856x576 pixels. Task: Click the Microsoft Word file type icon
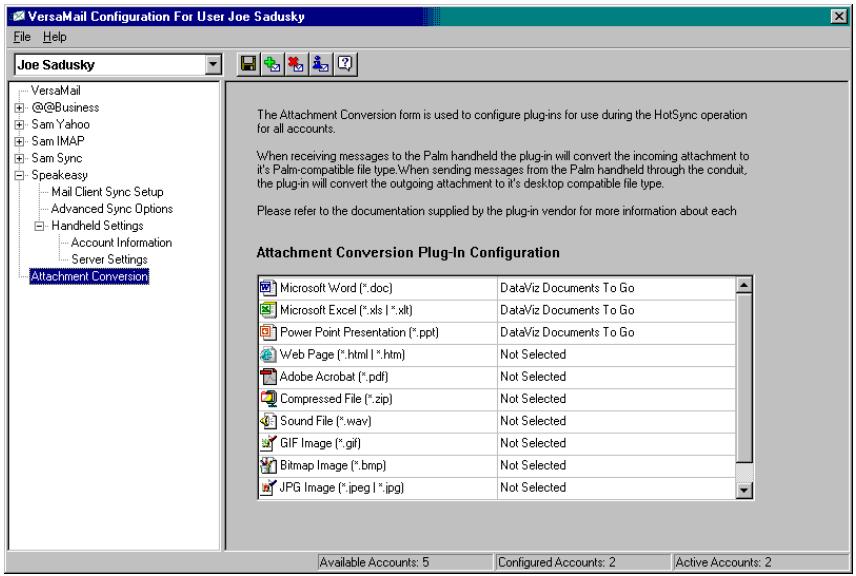(x=268, y=288)
